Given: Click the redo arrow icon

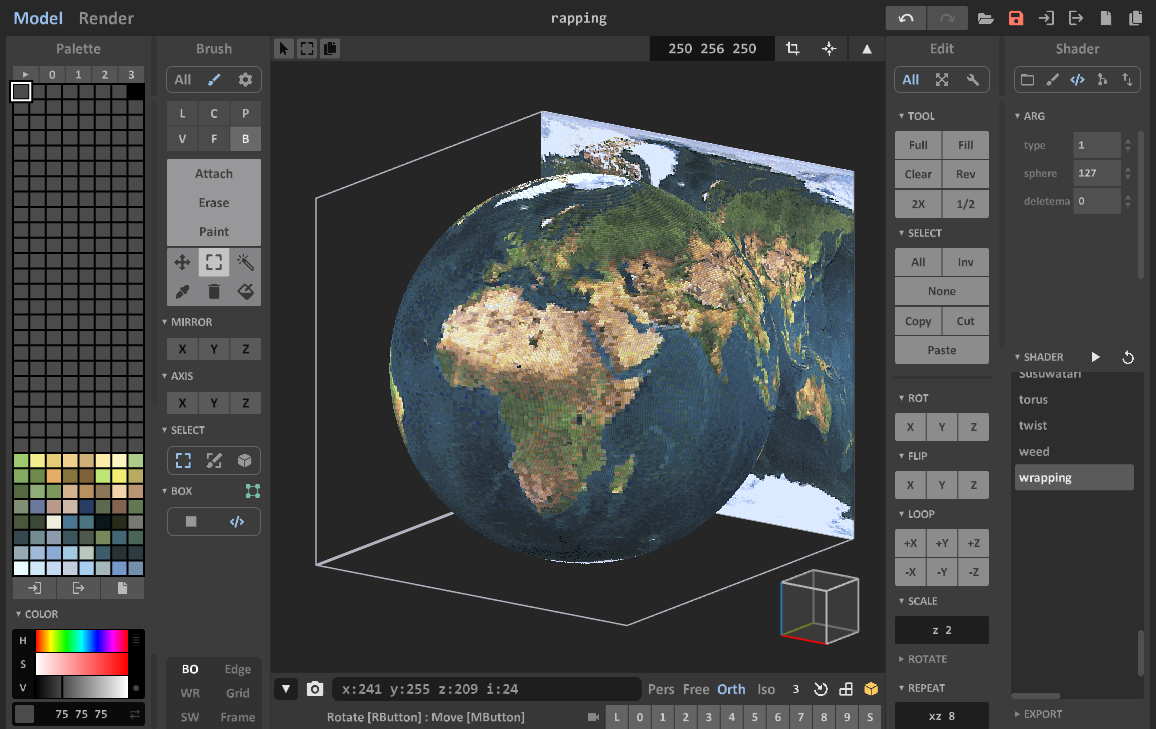Looking at the screenshot, I should click(x=947, y=18).
